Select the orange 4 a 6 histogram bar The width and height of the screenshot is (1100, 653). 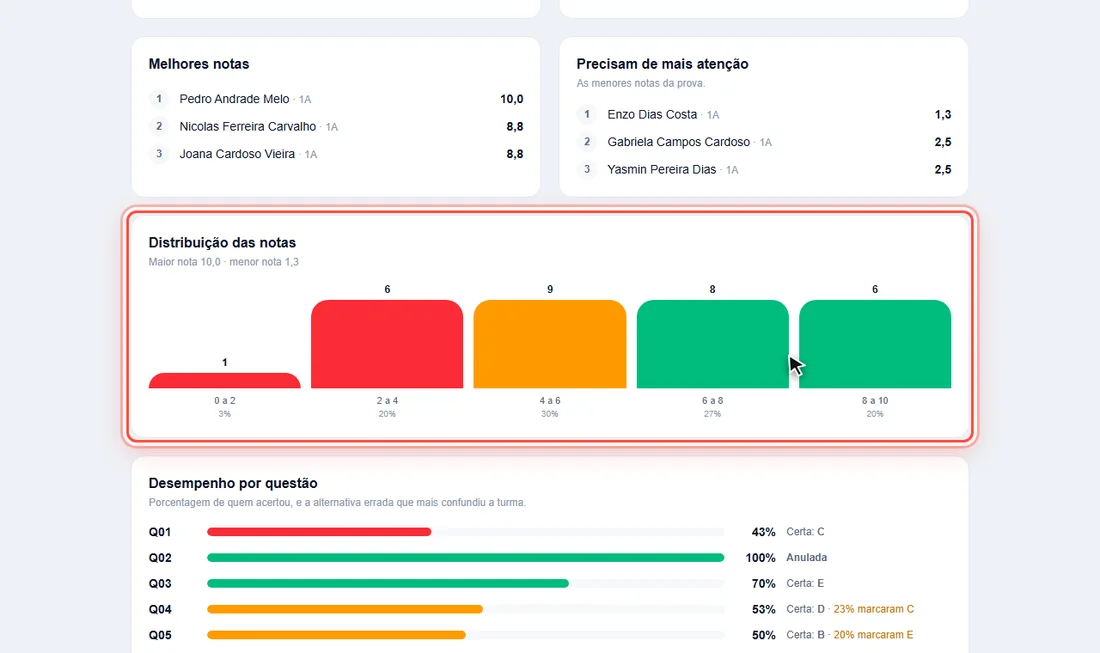point(550,344)
